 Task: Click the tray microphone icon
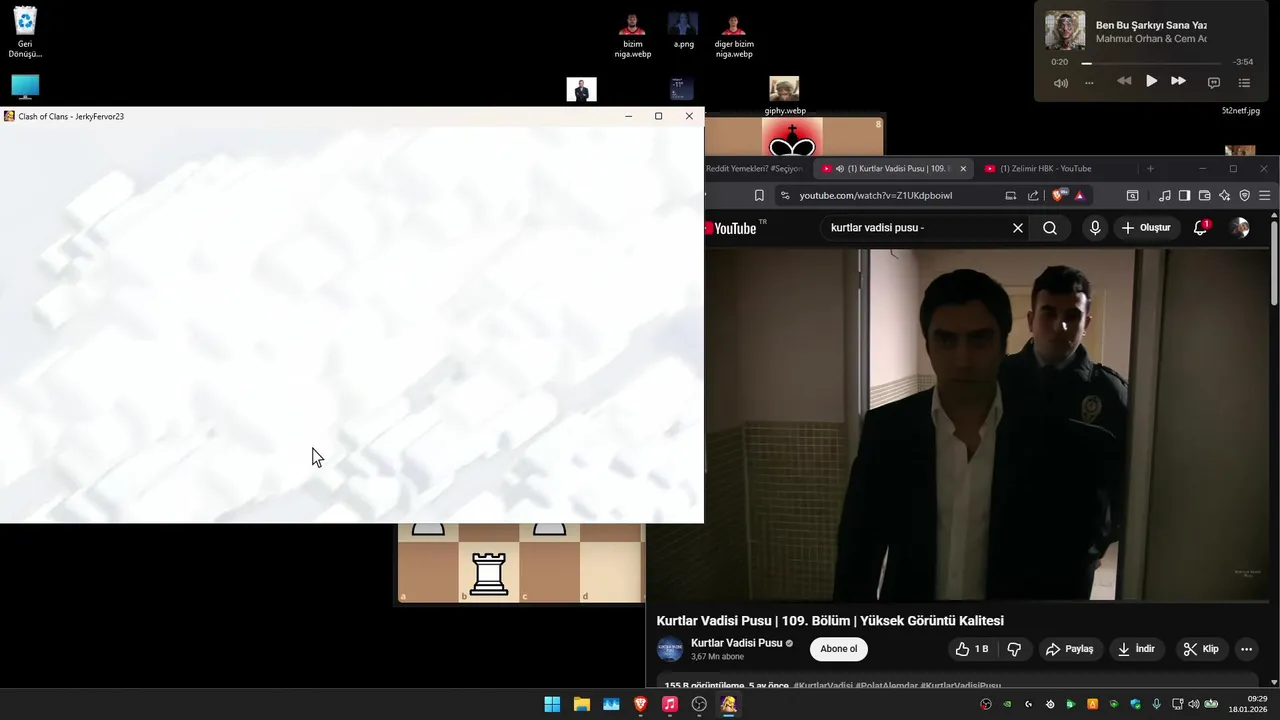(x=1157, y=704)
